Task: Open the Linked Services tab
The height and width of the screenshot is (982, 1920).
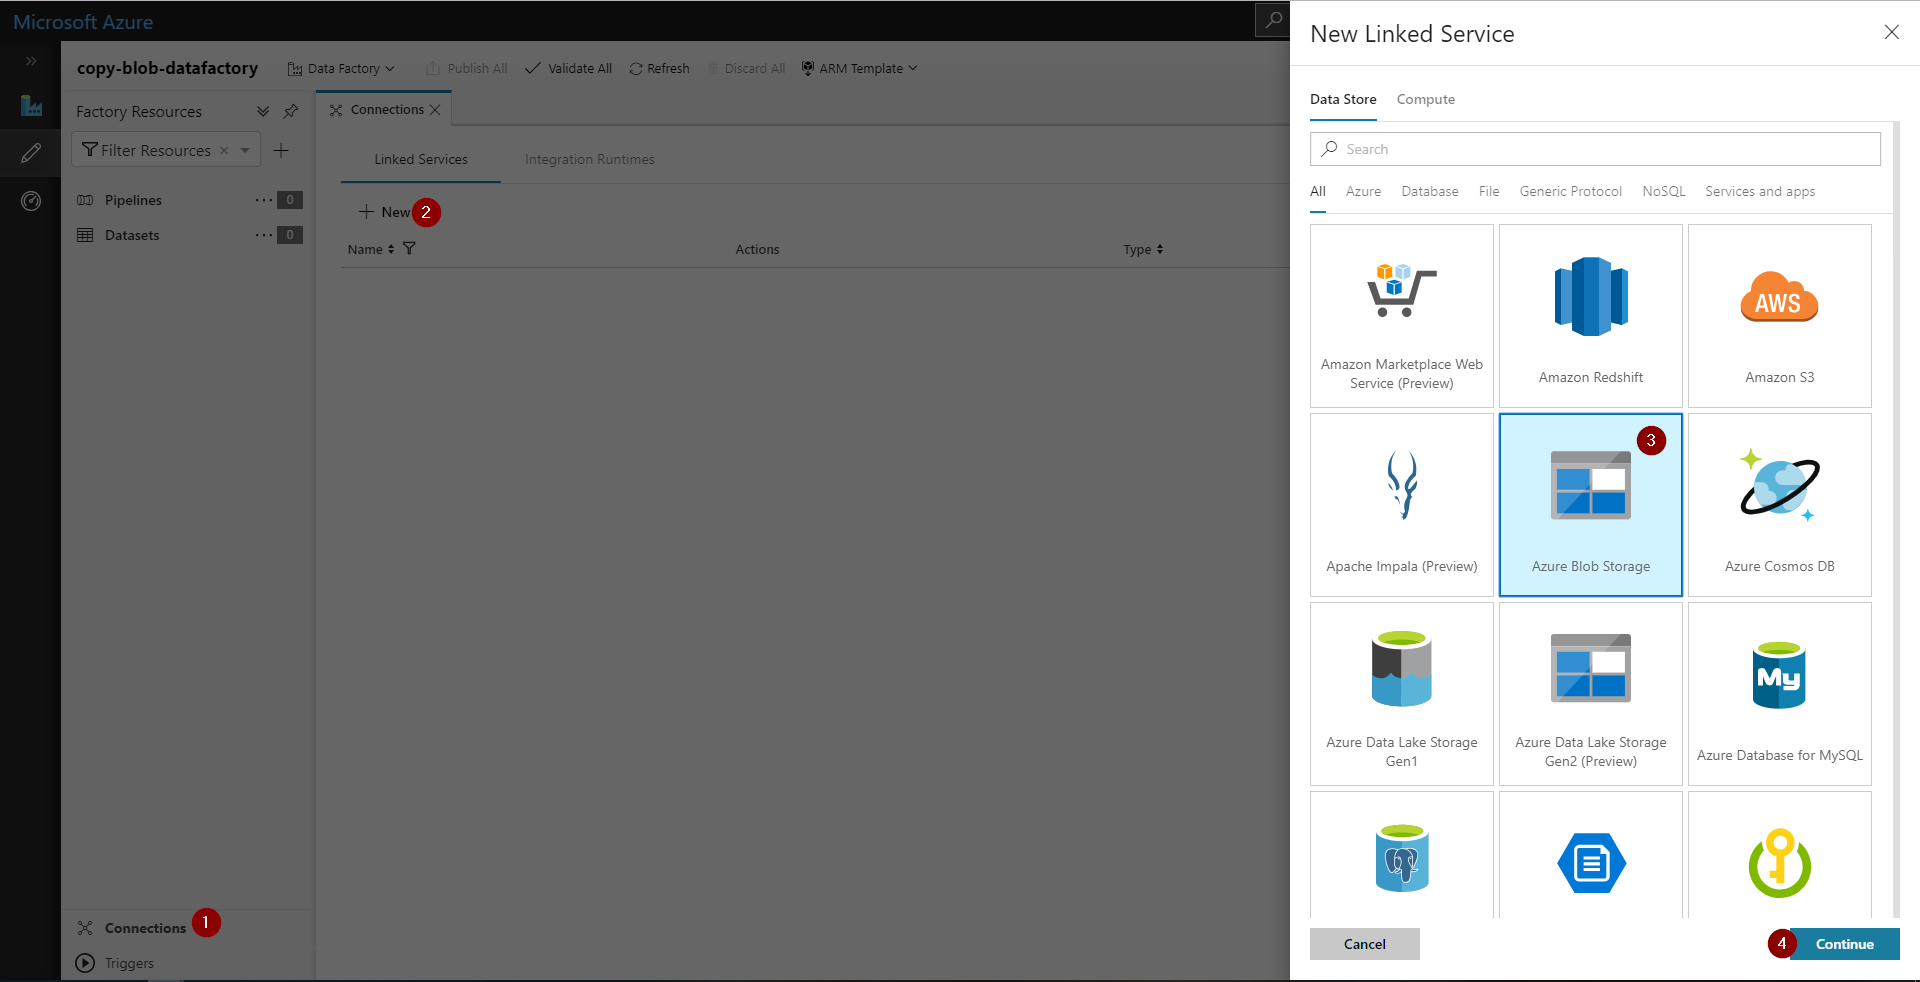Action: click(421, 159)
